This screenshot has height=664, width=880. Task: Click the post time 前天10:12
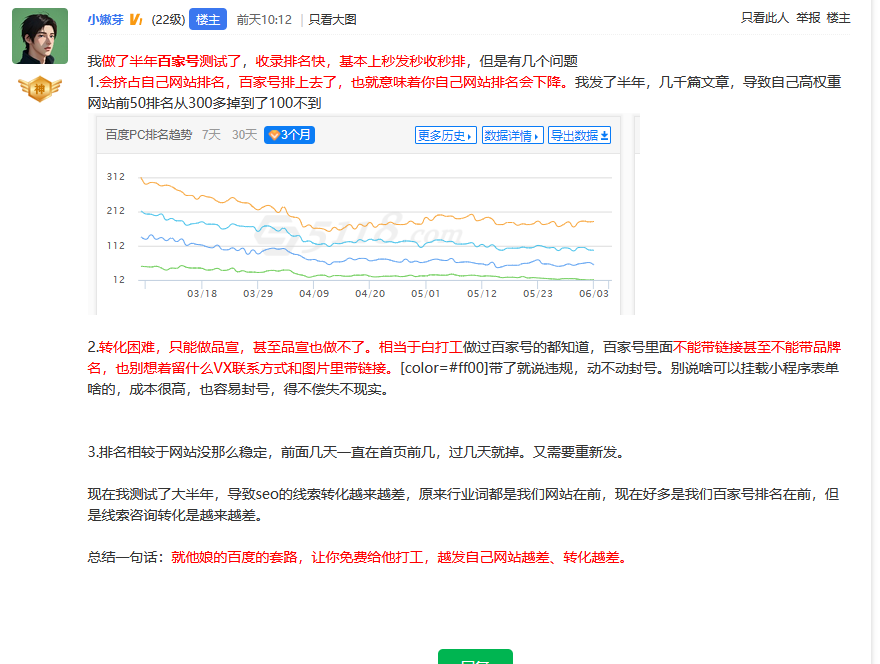coord(264,20)
